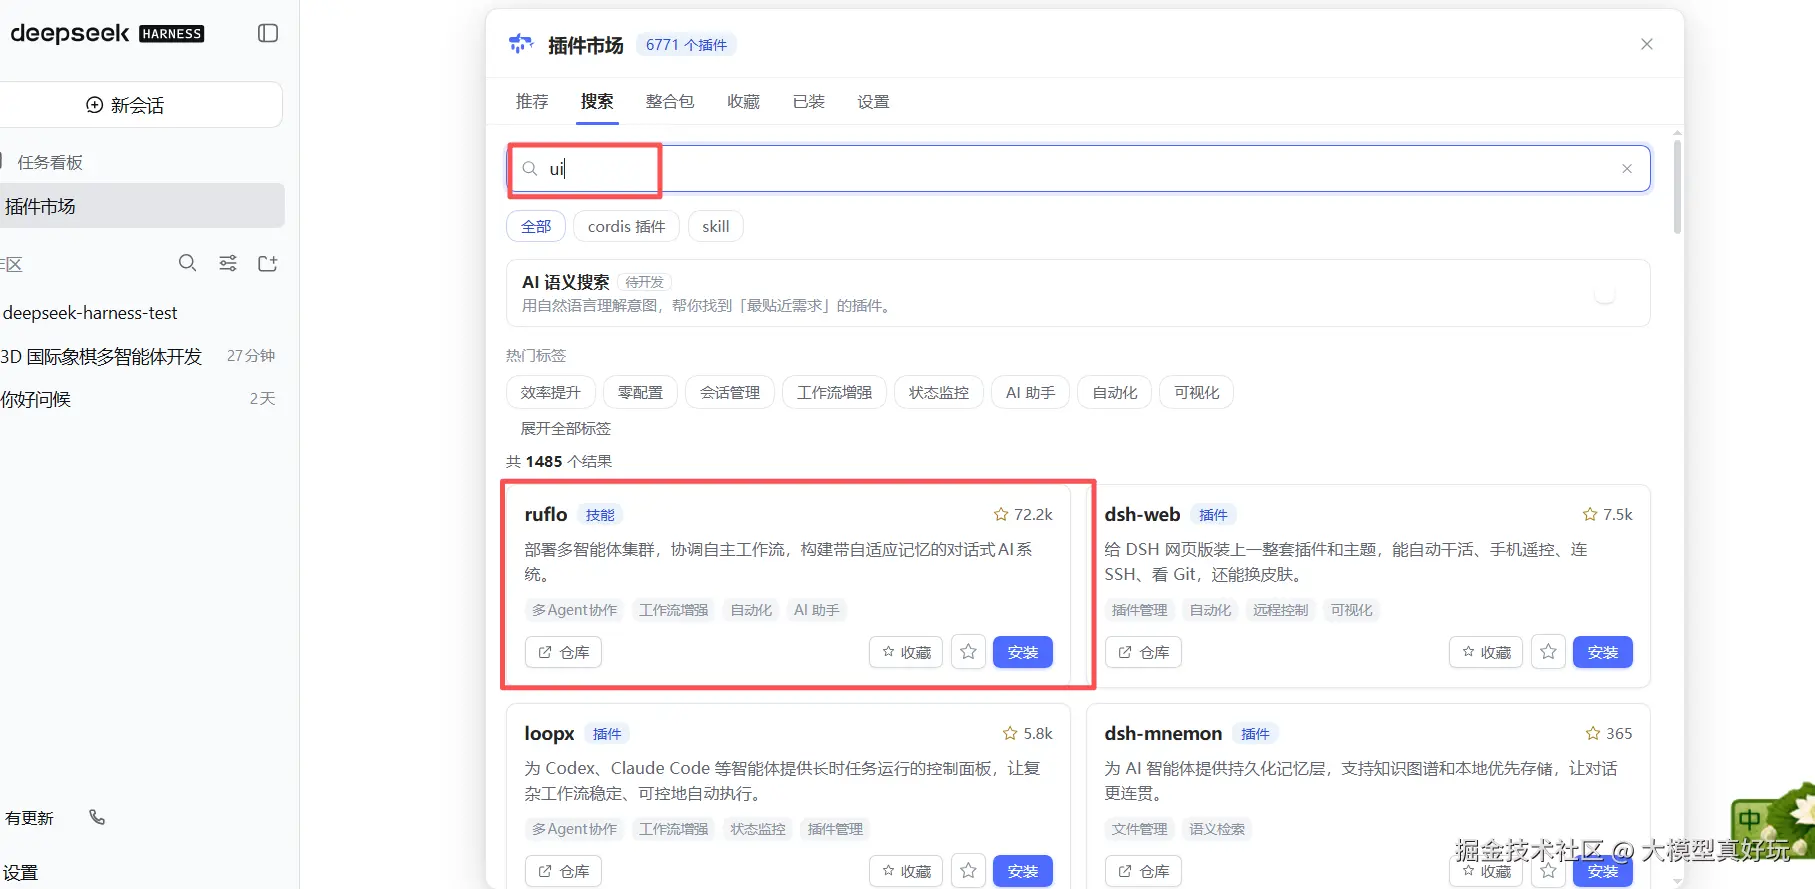
Task: Star the ruflo plugin with the star icon
Action: [x=968, y=652]
